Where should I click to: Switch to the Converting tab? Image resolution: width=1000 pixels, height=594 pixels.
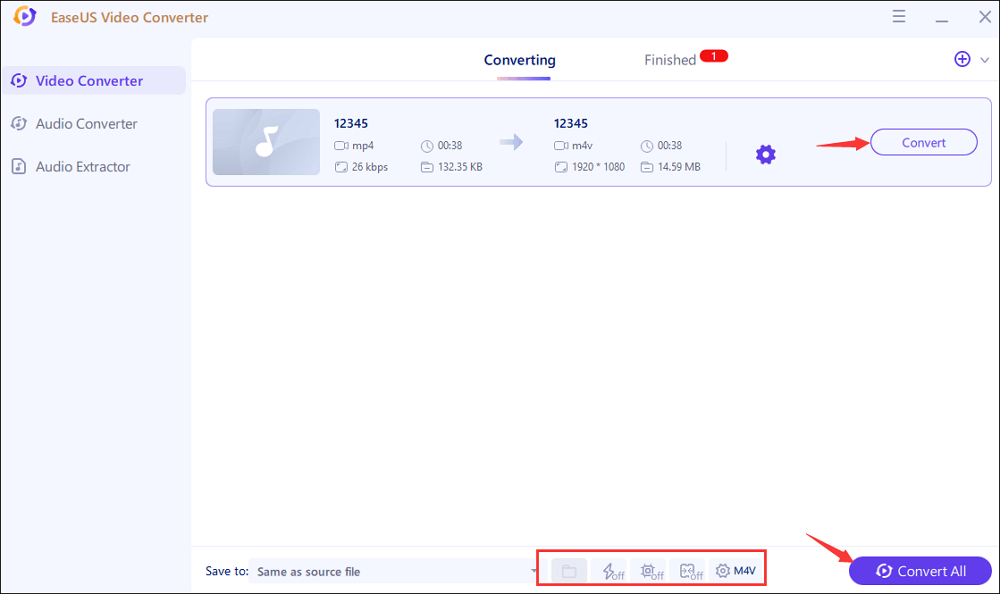pos(520,60)
